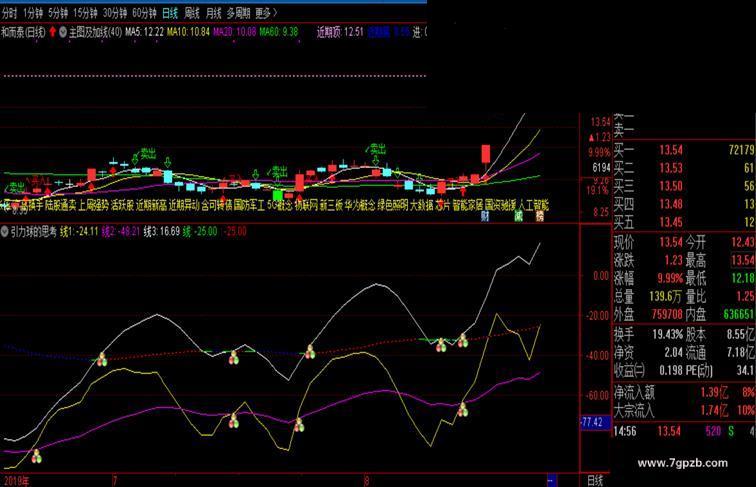
Task: Click the 智能家居 concept tag
Action: pos(468,206)
